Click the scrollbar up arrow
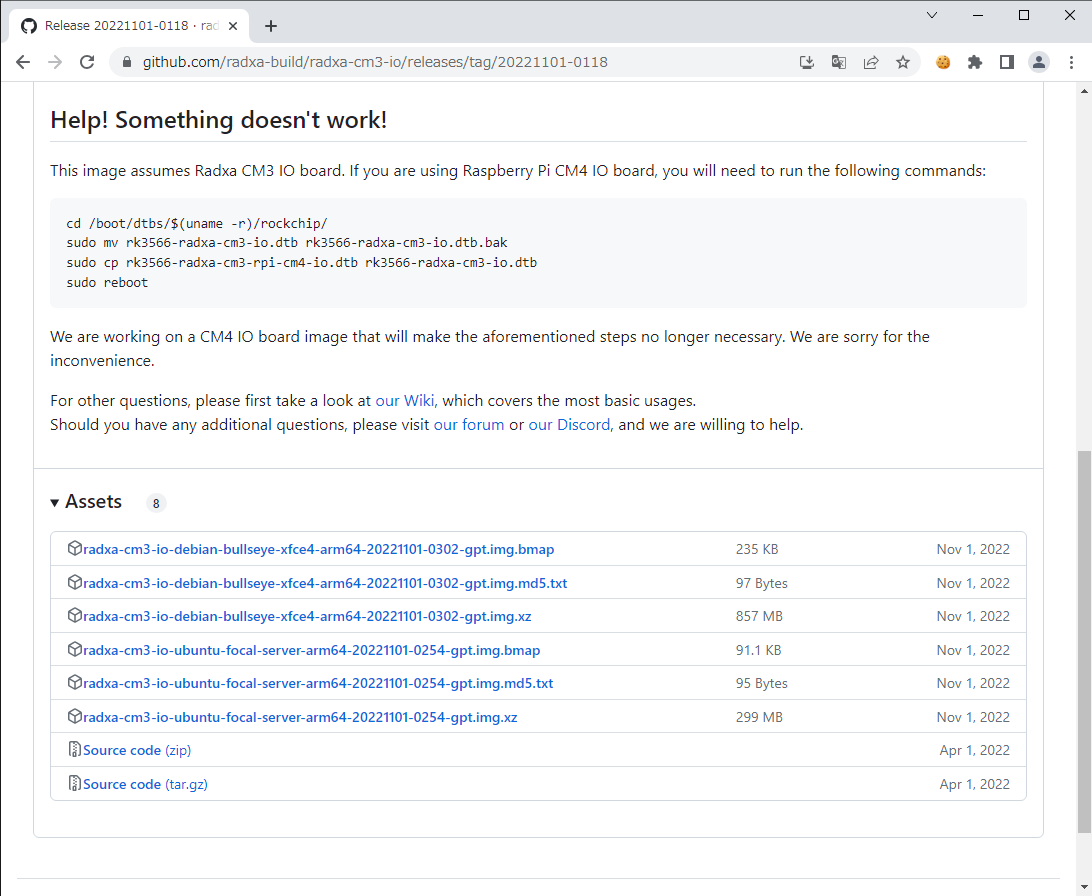The height and width of the screenshot is (896, 1092). tap(1084, 91)
